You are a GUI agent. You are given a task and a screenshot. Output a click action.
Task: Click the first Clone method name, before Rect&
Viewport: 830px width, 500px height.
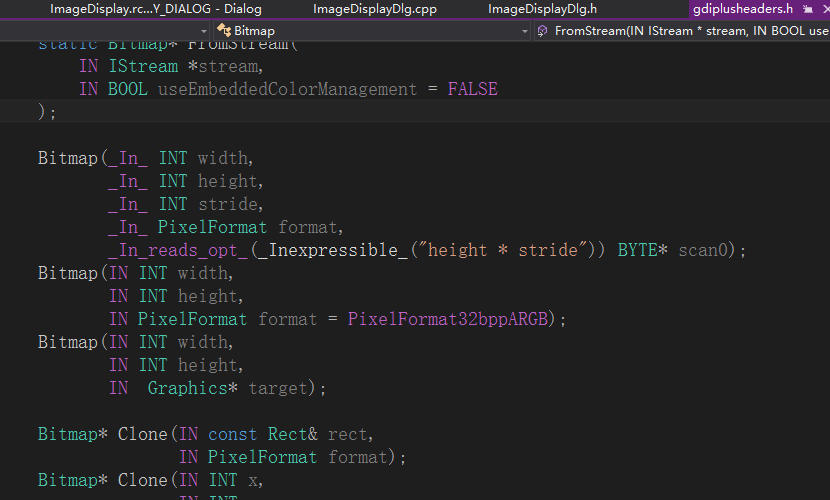point(142,434)
